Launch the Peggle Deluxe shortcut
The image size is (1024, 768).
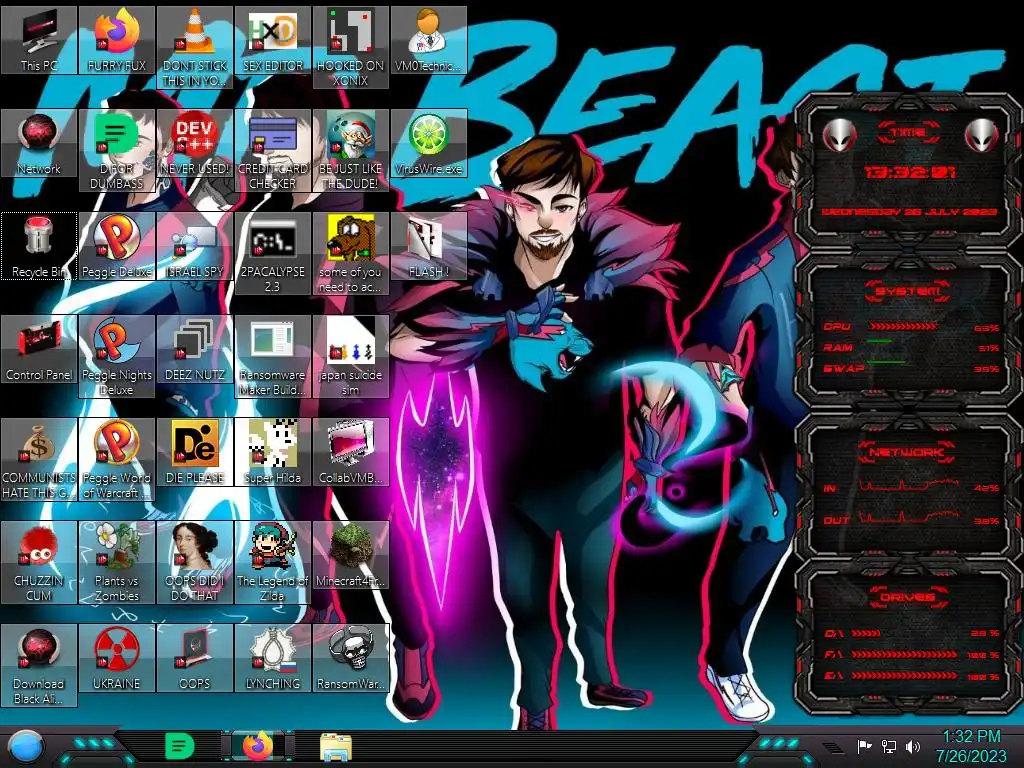pyautogui.click(x=117, y=246)
